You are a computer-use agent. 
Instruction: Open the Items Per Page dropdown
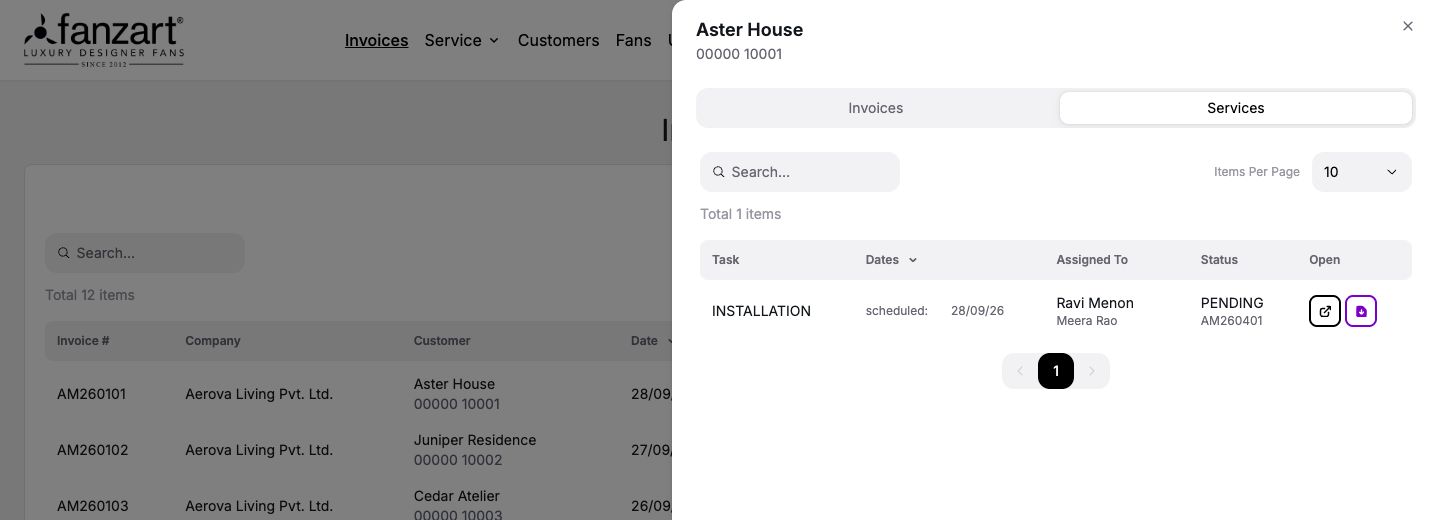(1362, 172)
